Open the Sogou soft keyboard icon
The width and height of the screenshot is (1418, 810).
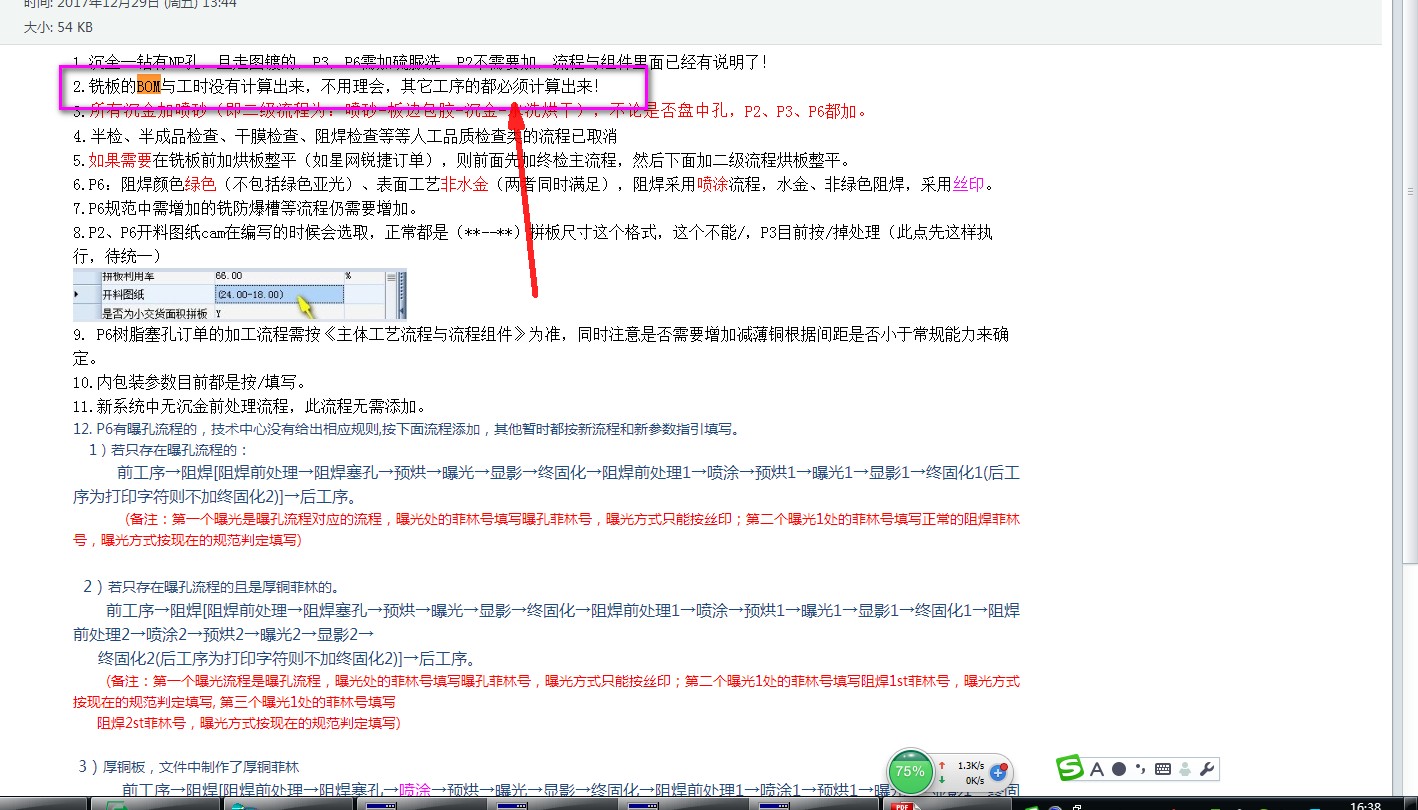tap(1162, 769)
